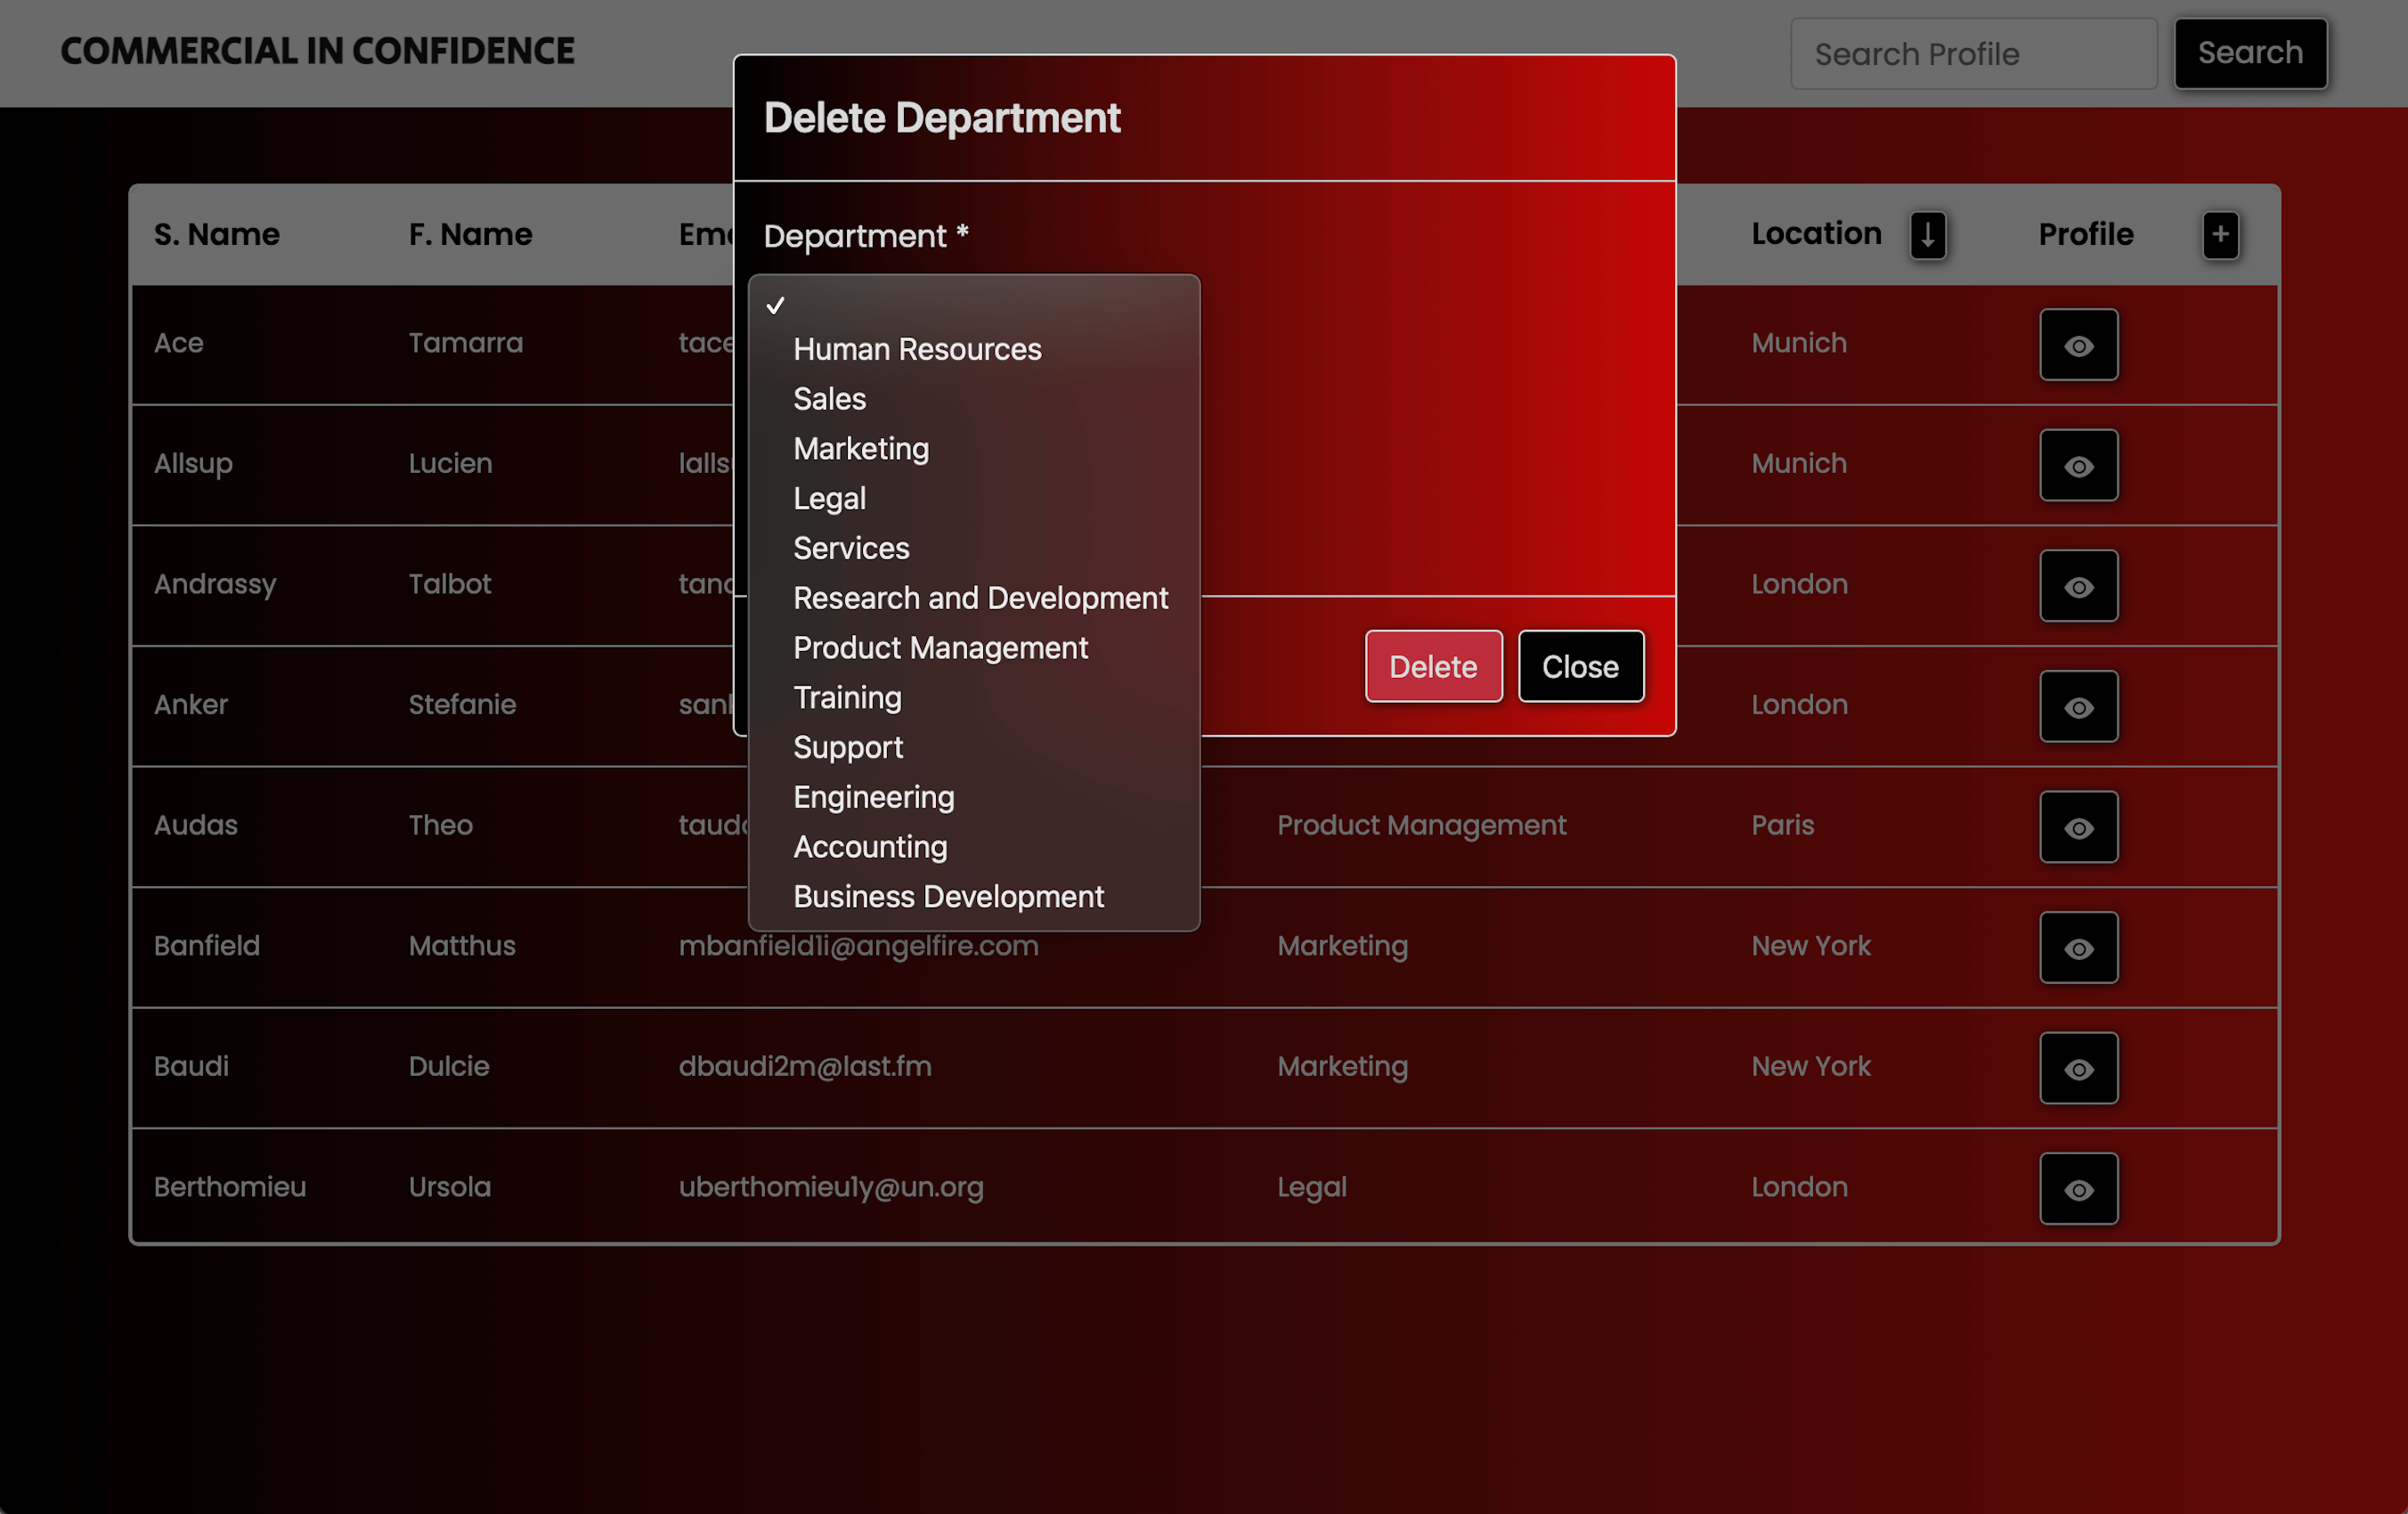This screenshot has width=2408, height=1514.
Task: Confirm with the red Delete button
Action: click(x=1433, y=666)
